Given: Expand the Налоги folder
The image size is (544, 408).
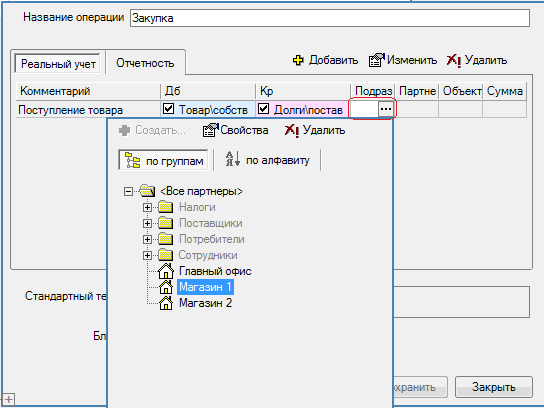Looking at the screenshot, I should point(147,207).
